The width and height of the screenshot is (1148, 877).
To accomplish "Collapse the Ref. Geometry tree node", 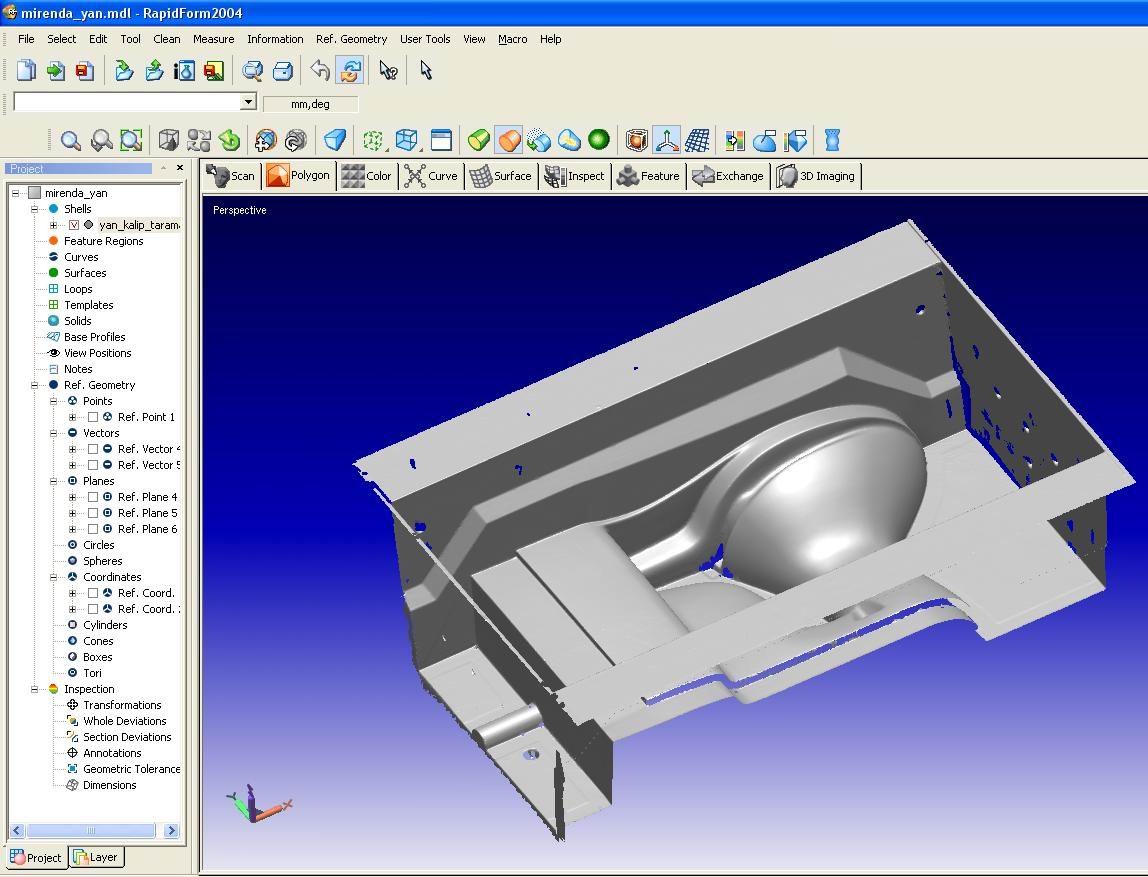I will 35,385.
